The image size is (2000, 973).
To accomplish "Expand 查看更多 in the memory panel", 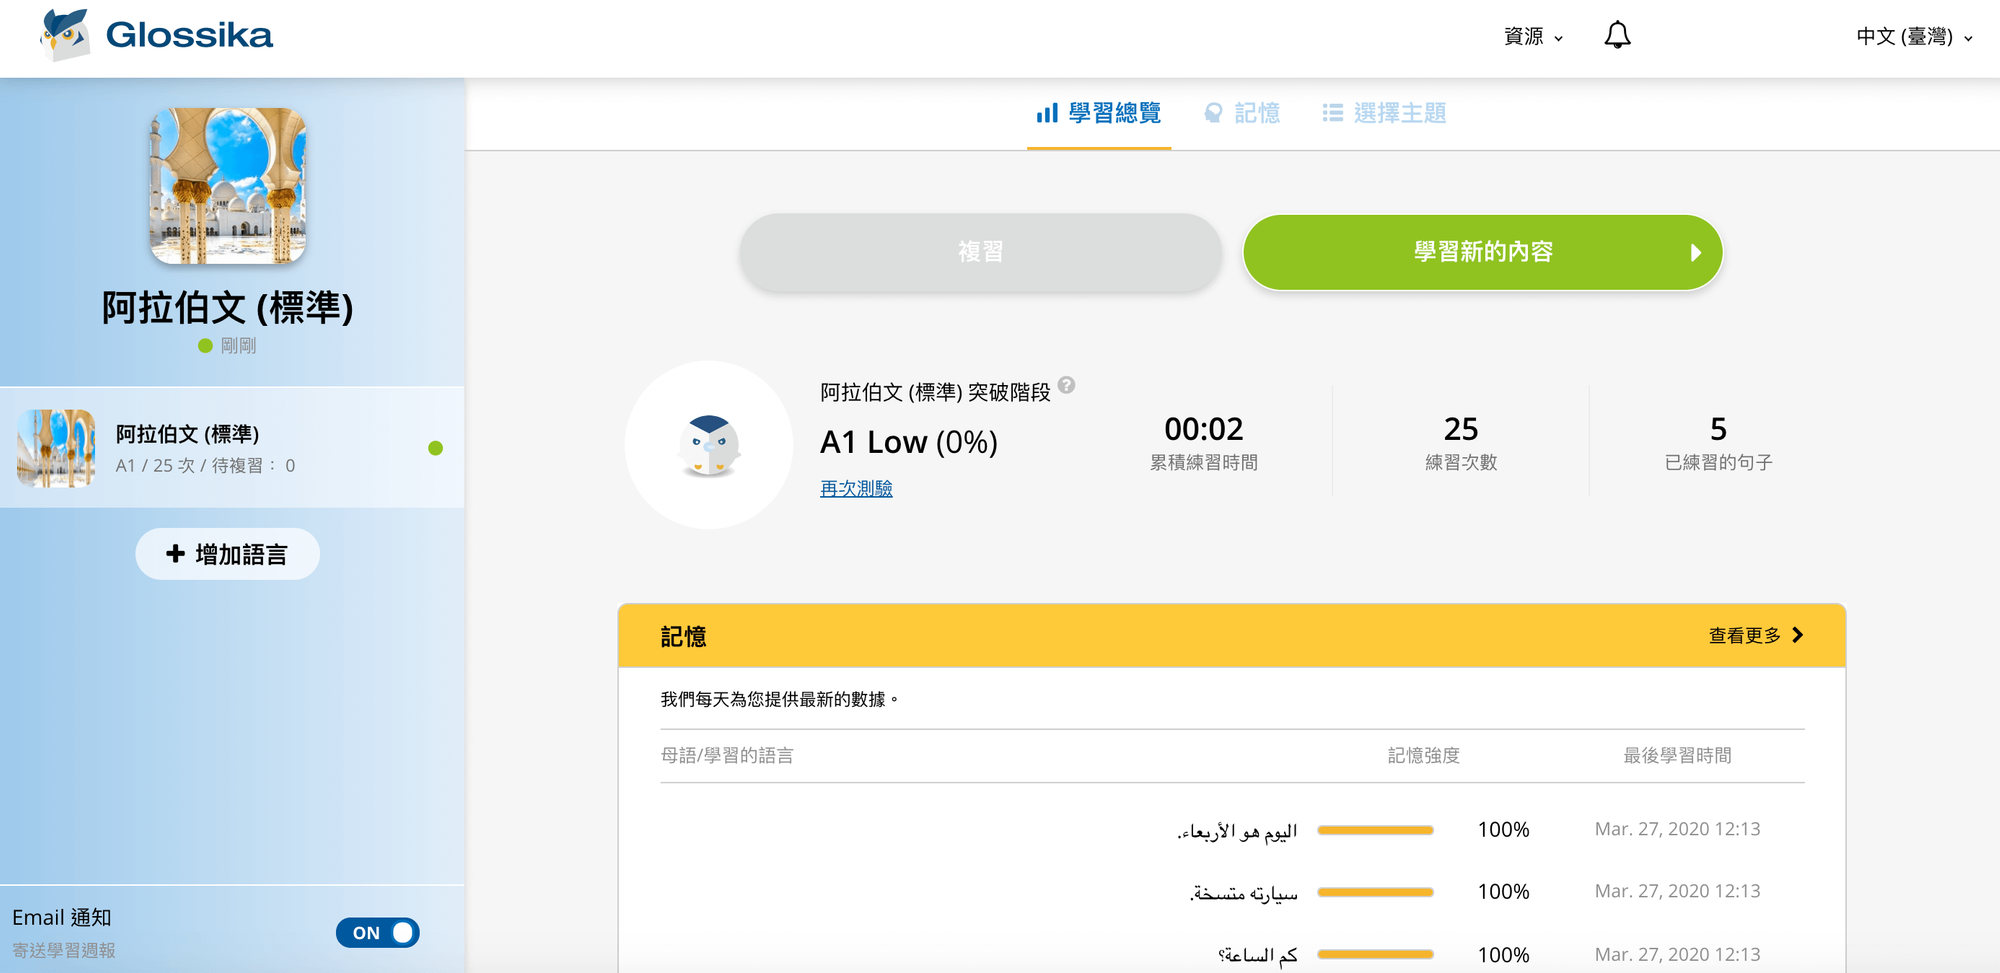I will point(1756,635).
